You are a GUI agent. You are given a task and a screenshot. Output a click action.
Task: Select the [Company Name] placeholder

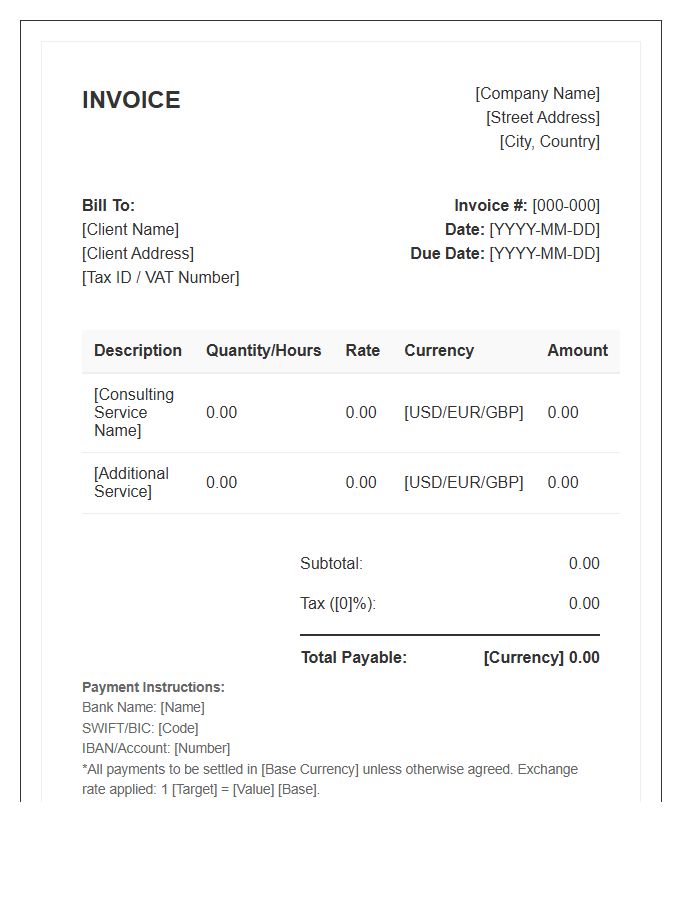pos(537,94)
